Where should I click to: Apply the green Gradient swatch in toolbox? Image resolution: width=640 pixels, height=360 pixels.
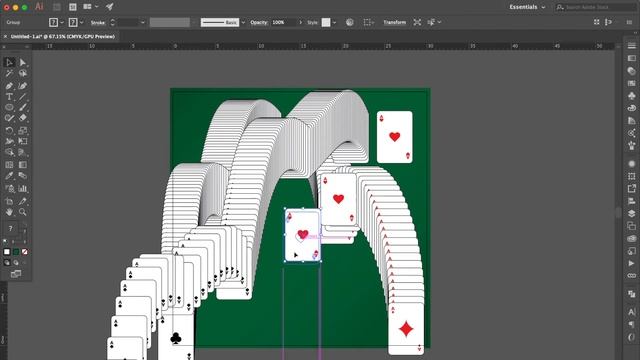click(16, 252)
